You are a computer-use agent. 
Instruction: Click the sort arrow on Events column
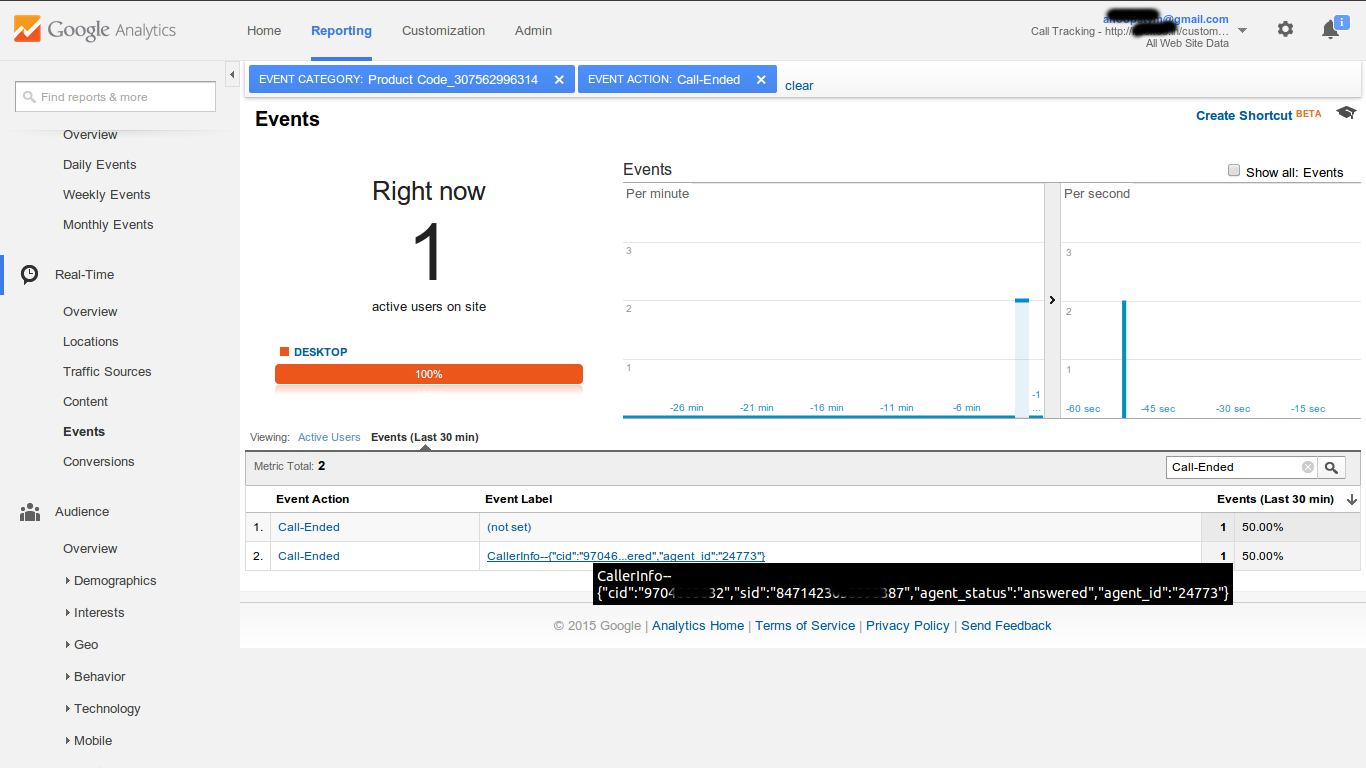(1352, 499)
